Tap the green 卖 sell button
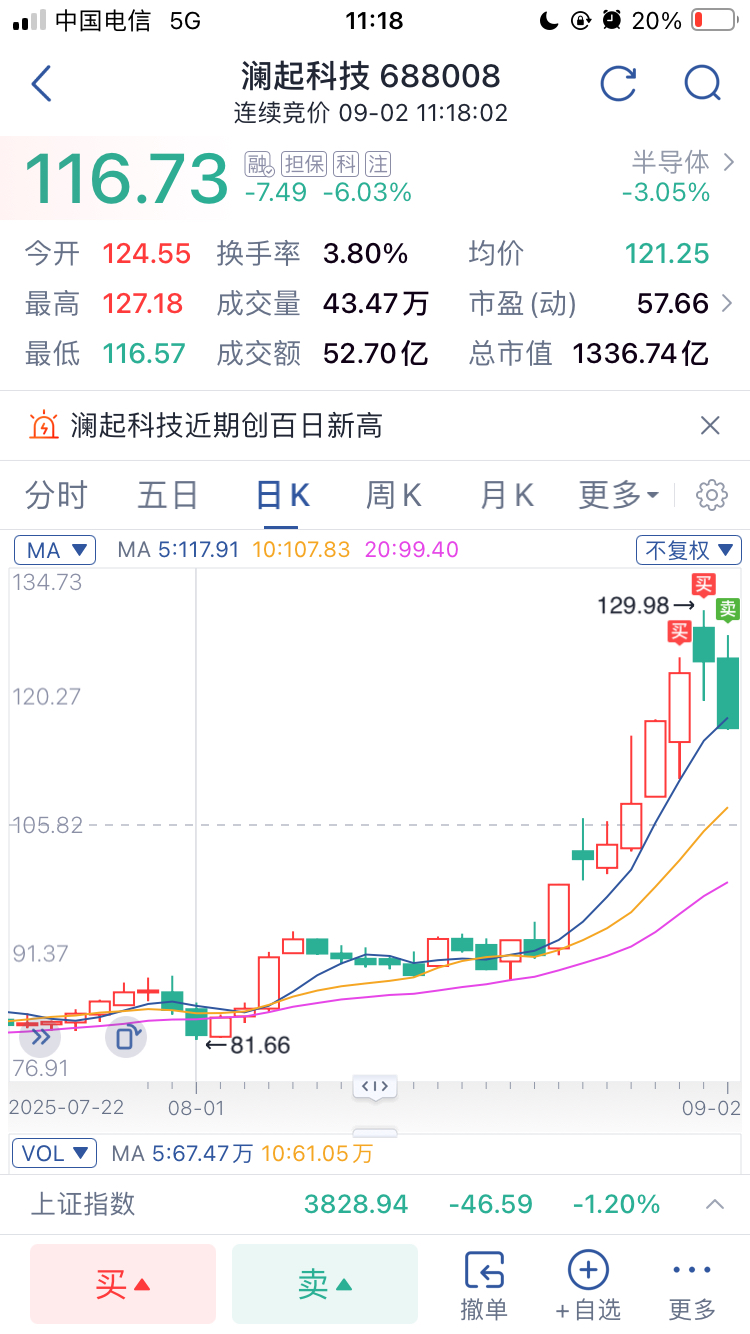 (x=325, y=1285)
